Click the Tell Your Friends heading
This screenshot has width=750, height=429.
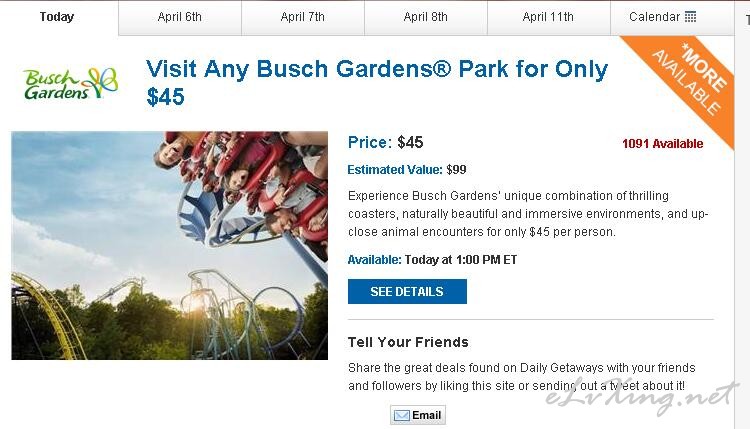[408, 342]
